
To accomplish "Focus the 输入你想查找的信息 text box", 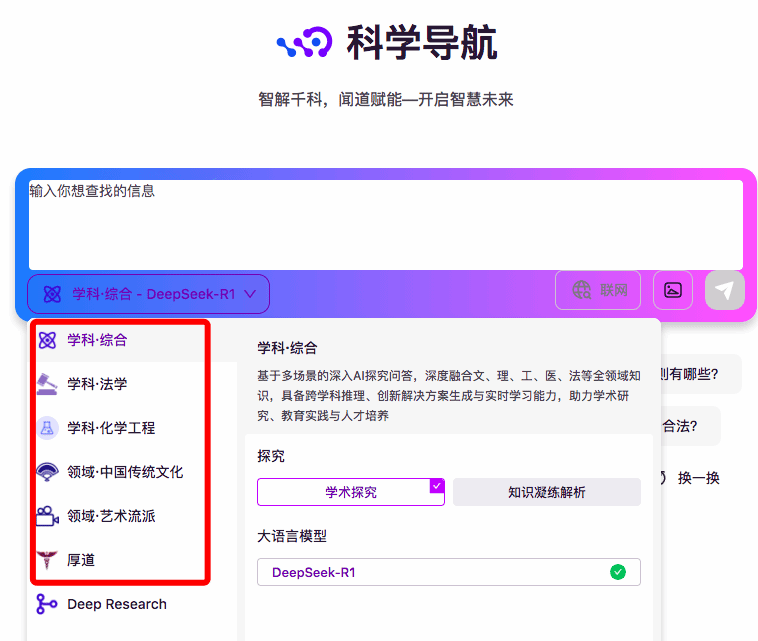I will [x=385, y=225].
